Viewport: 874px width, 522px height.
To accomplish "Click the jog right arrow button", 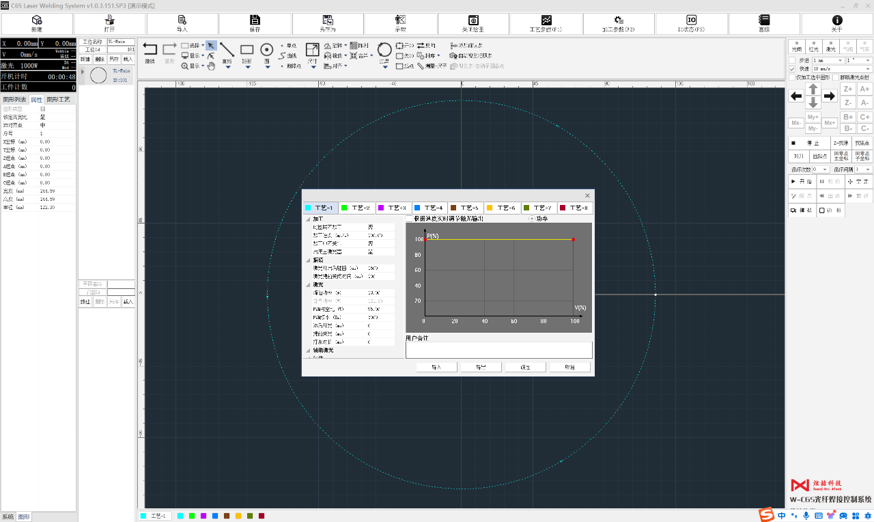I will tap(829, 96).
